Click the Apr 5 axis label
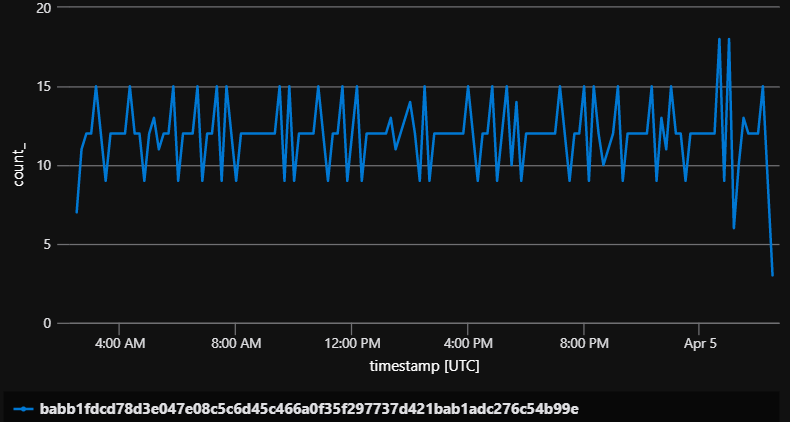This screenshot has height=422, width=790. [x=700, y=344]
